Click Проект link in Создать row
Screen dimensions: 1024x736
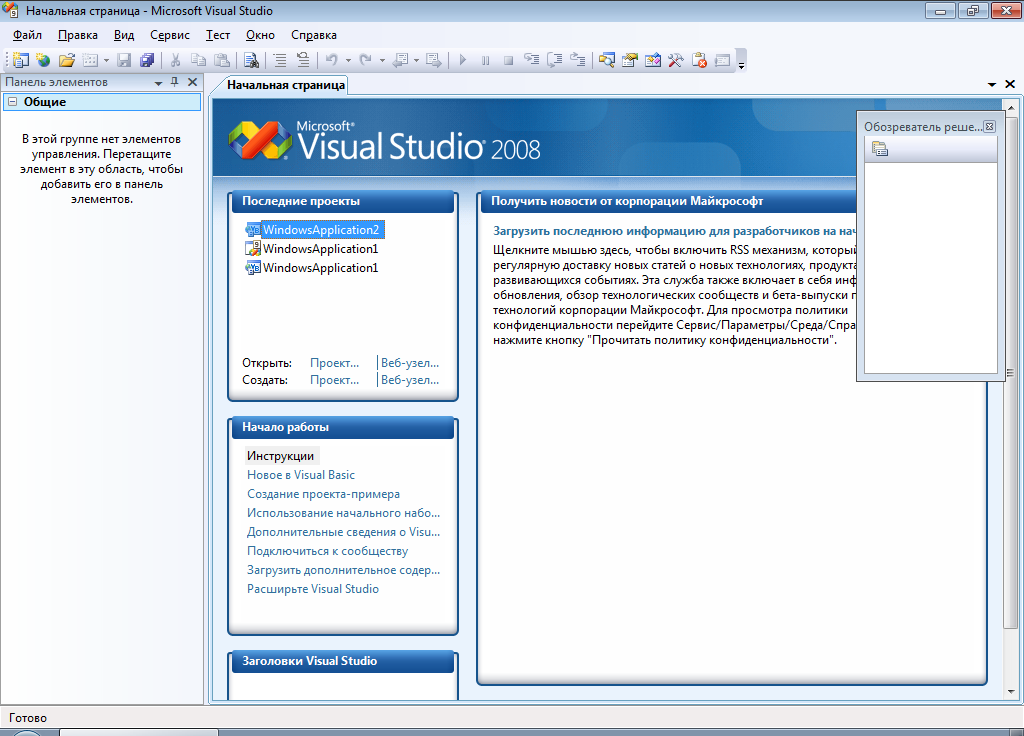334,380
